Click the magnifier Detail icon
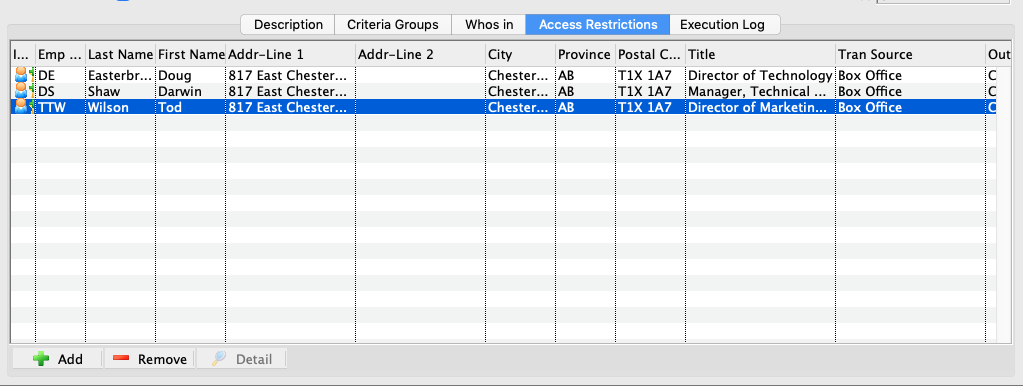This screenshot has height=387, width=1023. 219,359
